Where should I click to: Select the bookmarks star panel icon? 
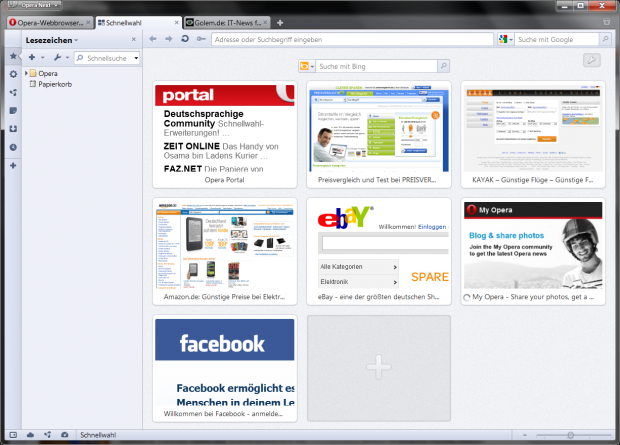[13, 56]
